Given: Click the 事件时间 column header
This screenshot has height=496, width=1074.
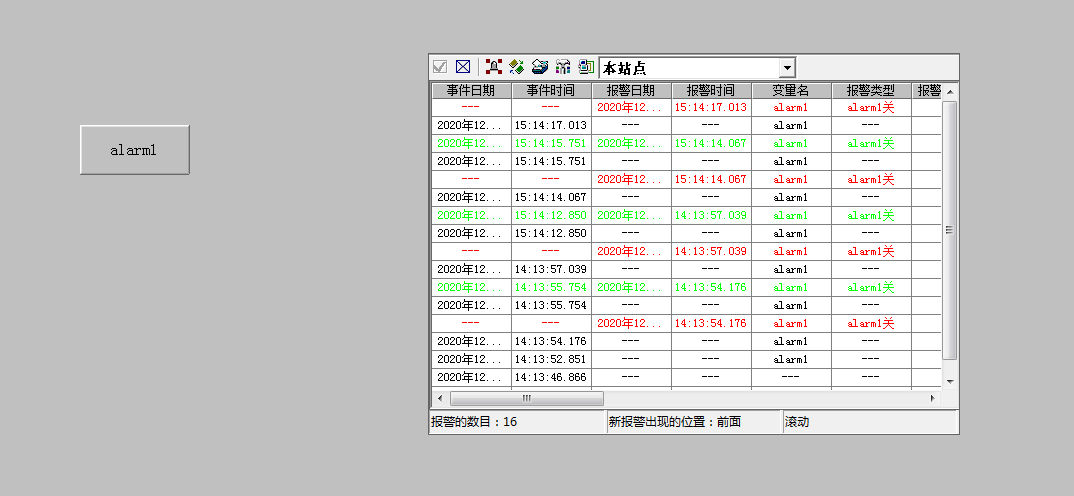Looking at the screenshot, I should point(551,90).
